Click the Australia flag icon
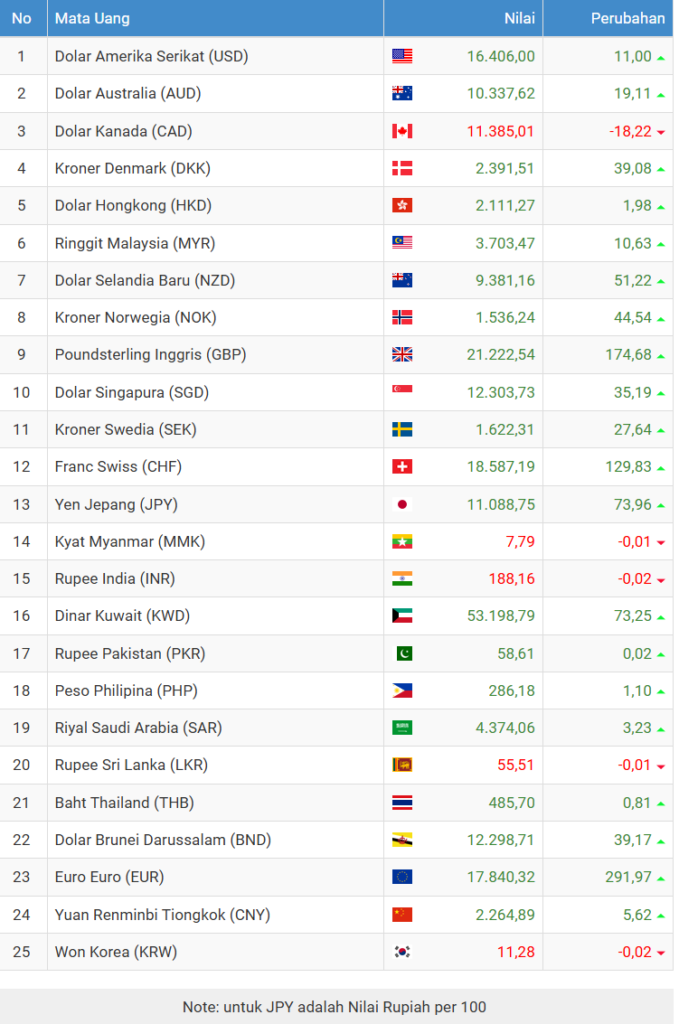The height and width of the screenshot is (1024, 679). click(x=402, y=93)
